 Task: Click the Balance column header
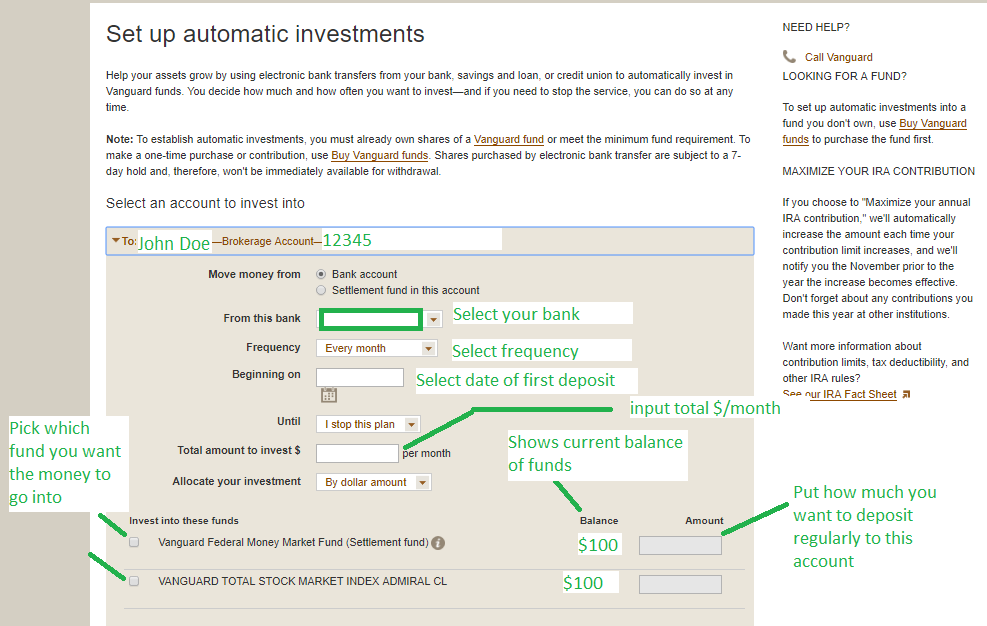tap(599, 521)
